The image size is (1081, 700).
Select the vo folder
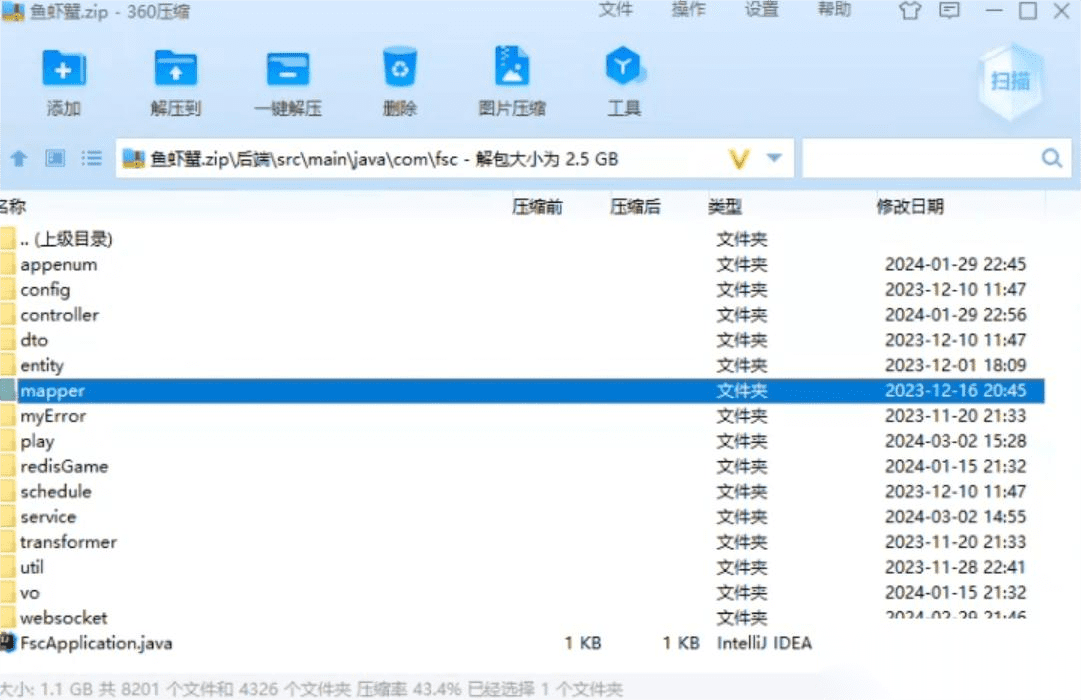pos(522,592)
